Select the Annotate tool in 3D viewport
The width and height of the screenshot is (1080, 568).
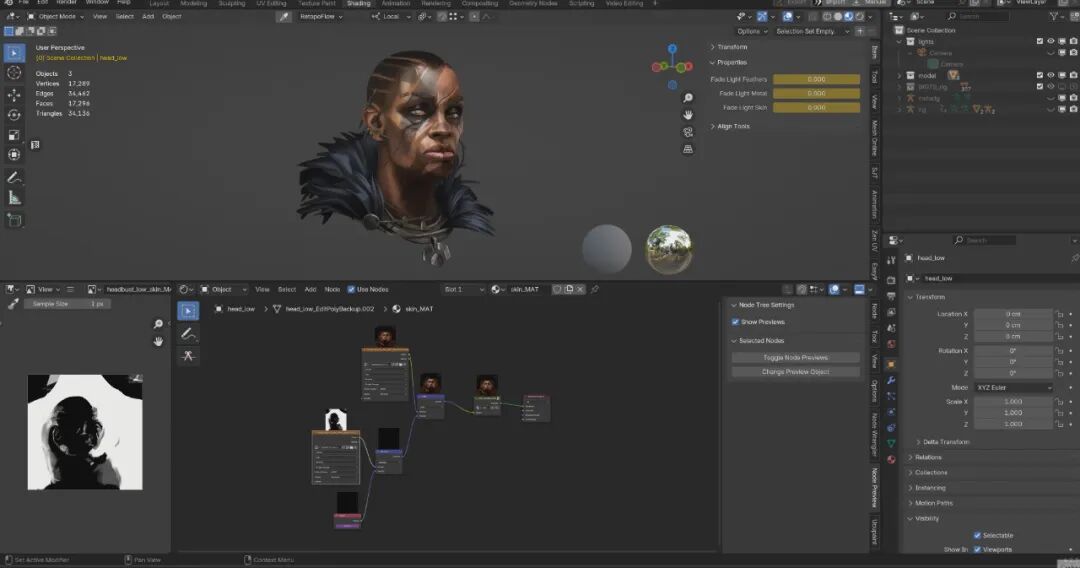tap(14, 178)
